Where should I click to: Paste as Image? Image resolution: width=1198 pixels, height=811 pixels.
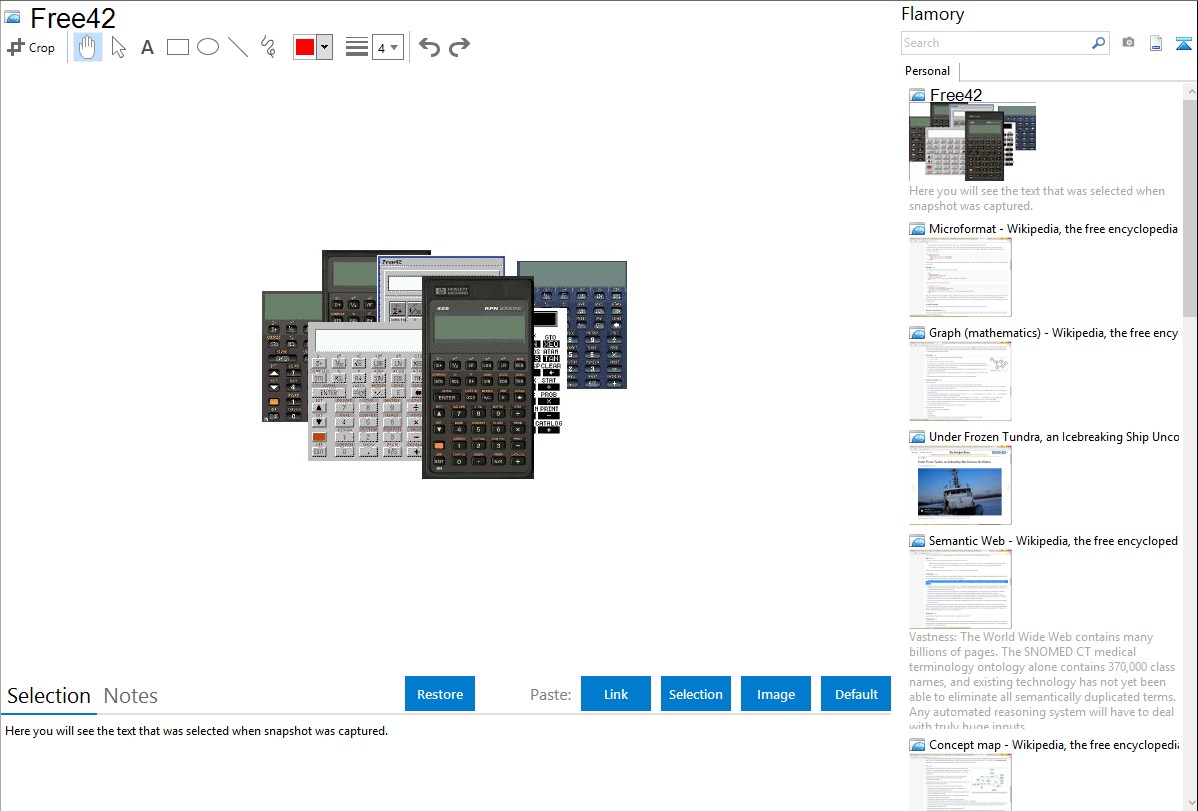pyautogui.click(x=776, y=694)
